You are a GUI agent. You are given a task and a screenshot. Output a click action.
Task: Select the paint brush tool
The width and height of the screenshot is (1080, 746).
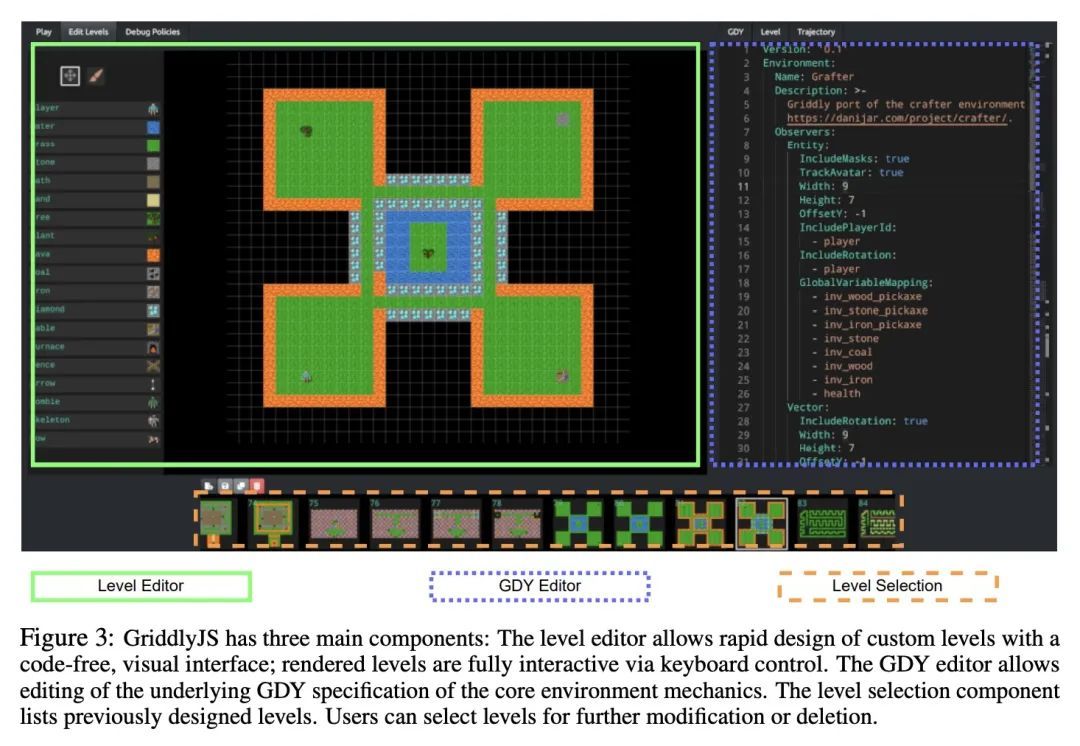coord(97,76)
